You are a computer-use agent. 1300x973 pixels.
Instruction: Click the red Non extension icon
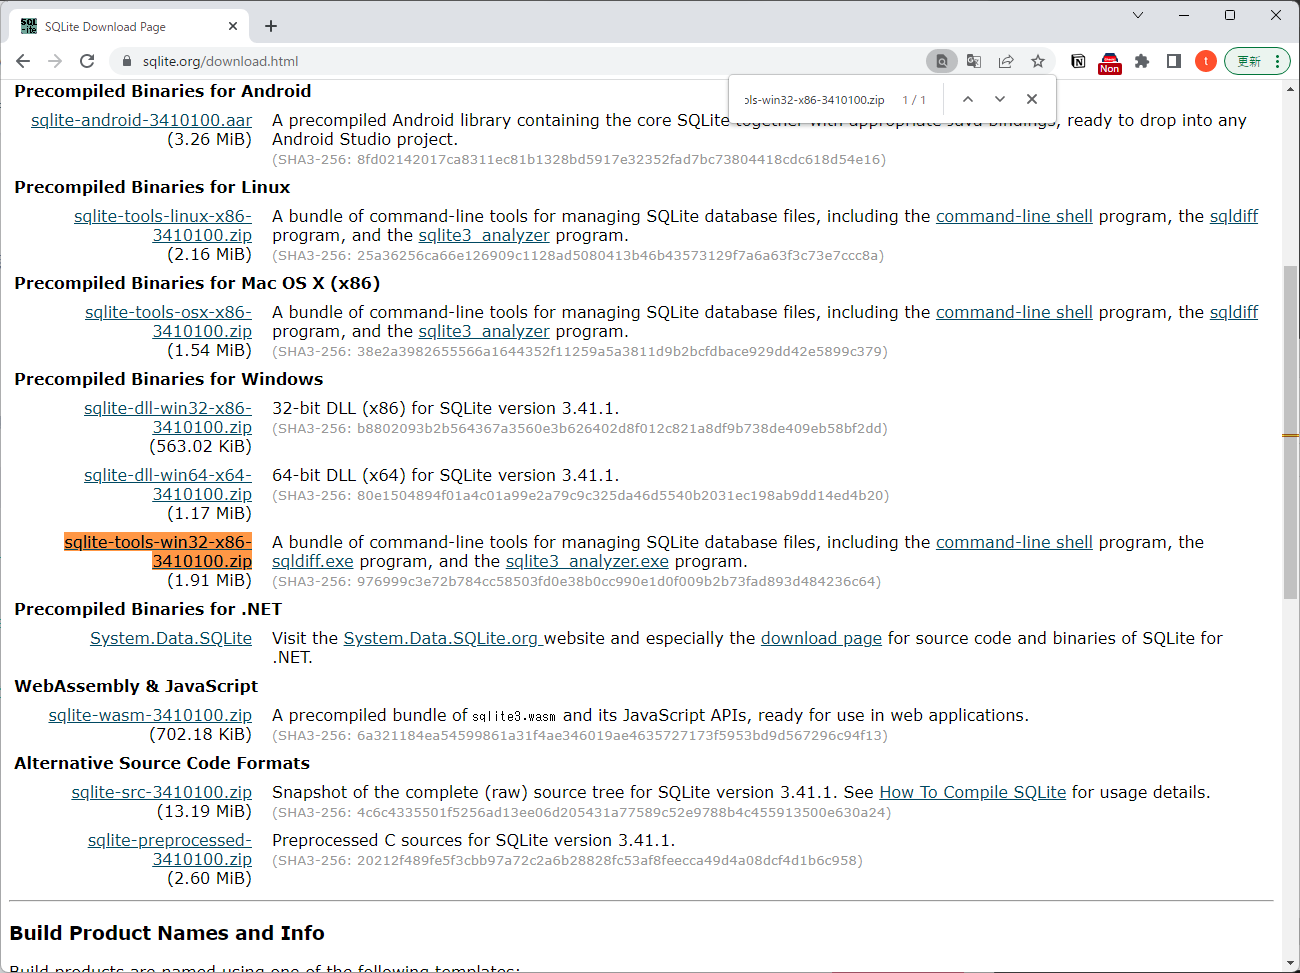point(1110,61)
